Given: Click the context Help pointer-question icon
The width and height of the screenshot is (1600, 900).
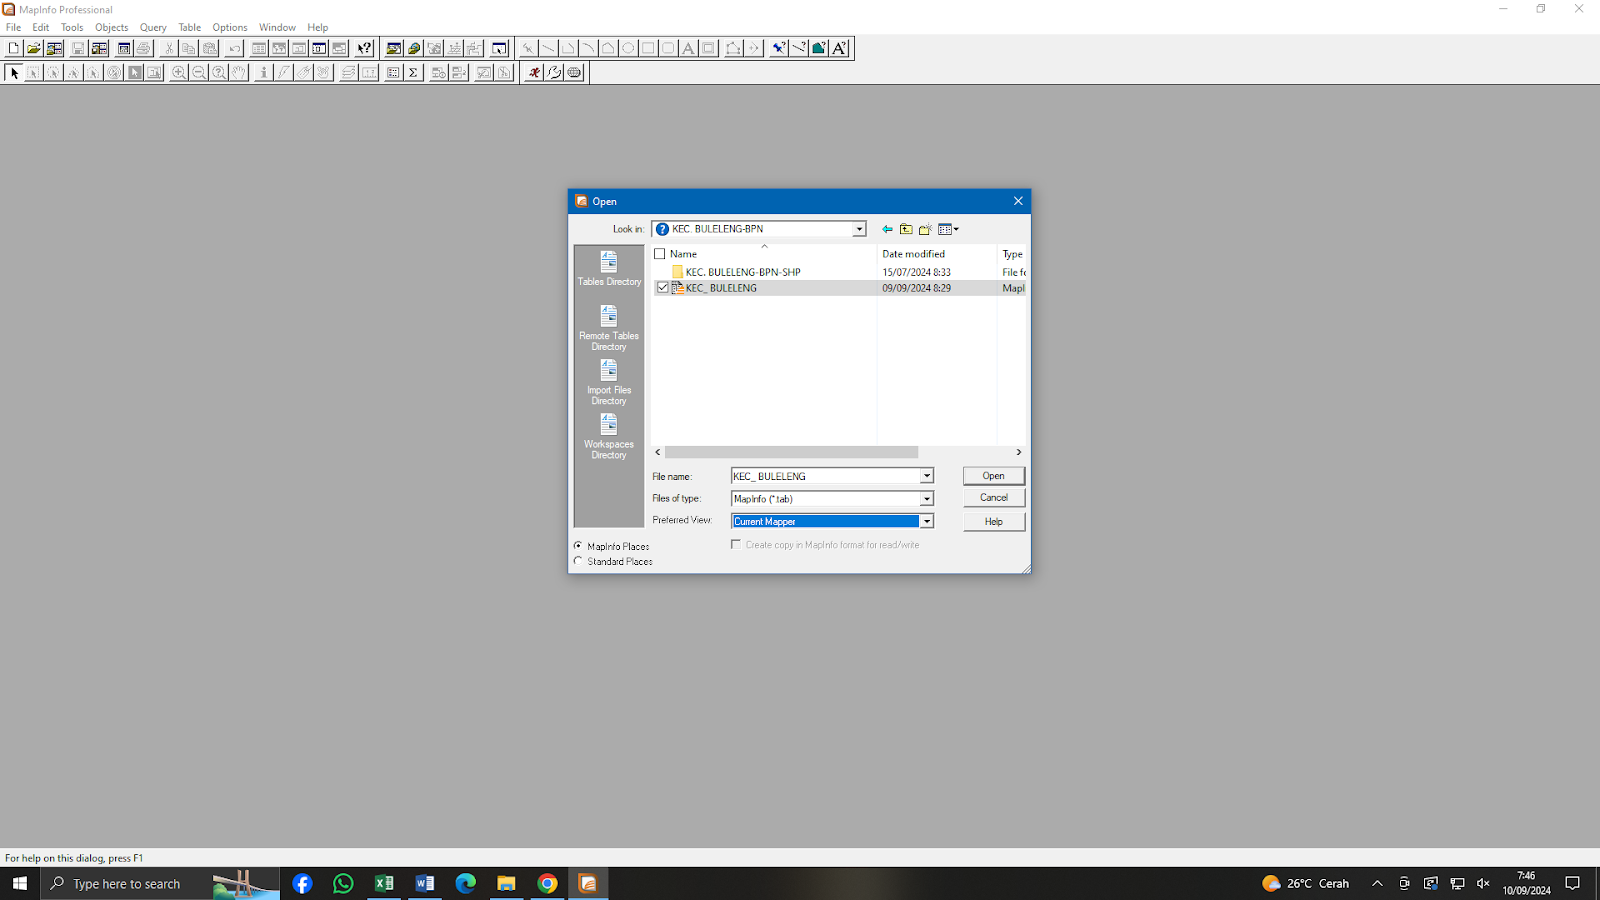Looking at the screenshot, I should pos(364,48).
